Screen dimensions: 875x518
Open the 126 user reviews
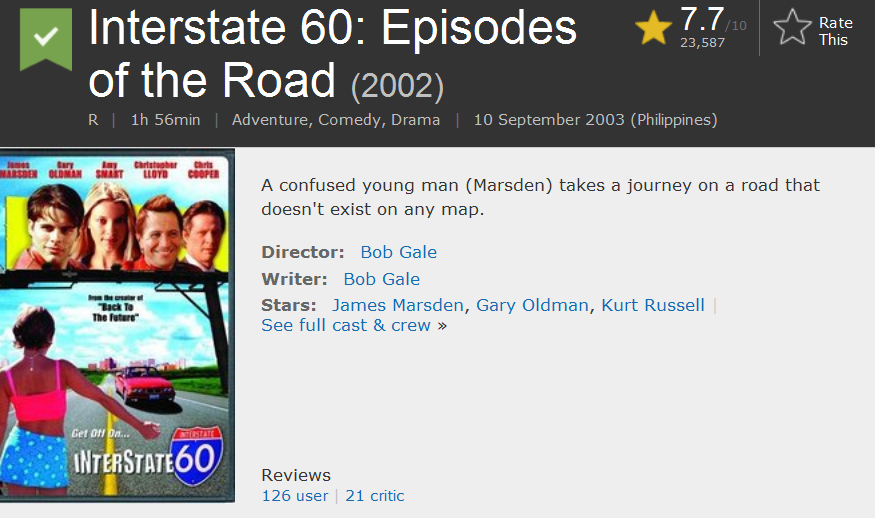click(294, 496)
